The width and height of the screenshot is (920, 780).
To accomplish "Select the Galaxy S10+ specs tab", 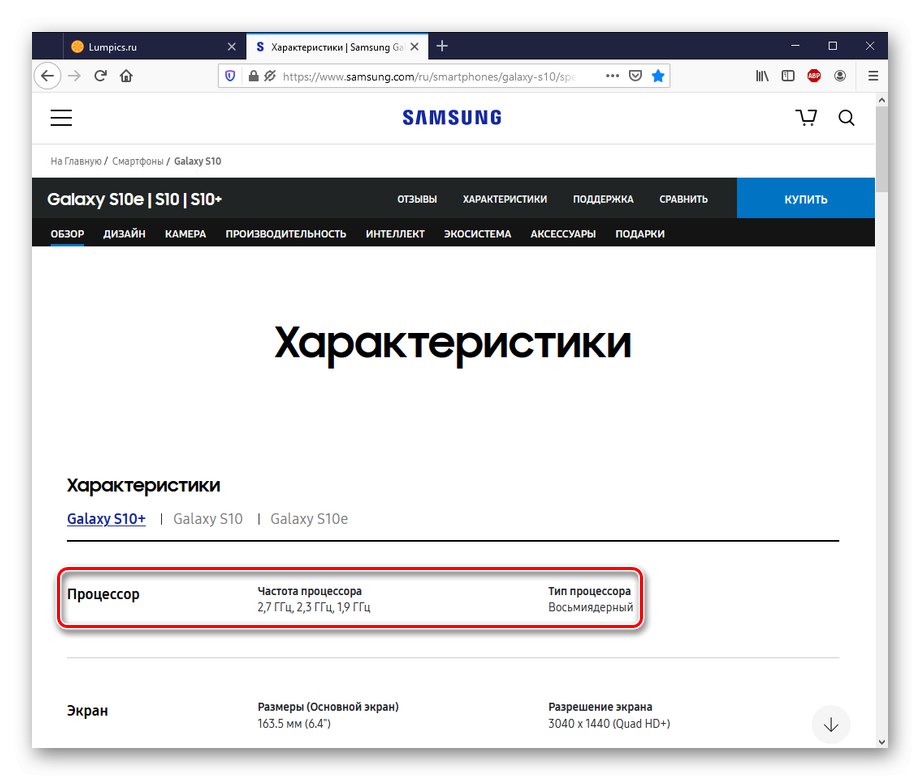I will point(106,519).
